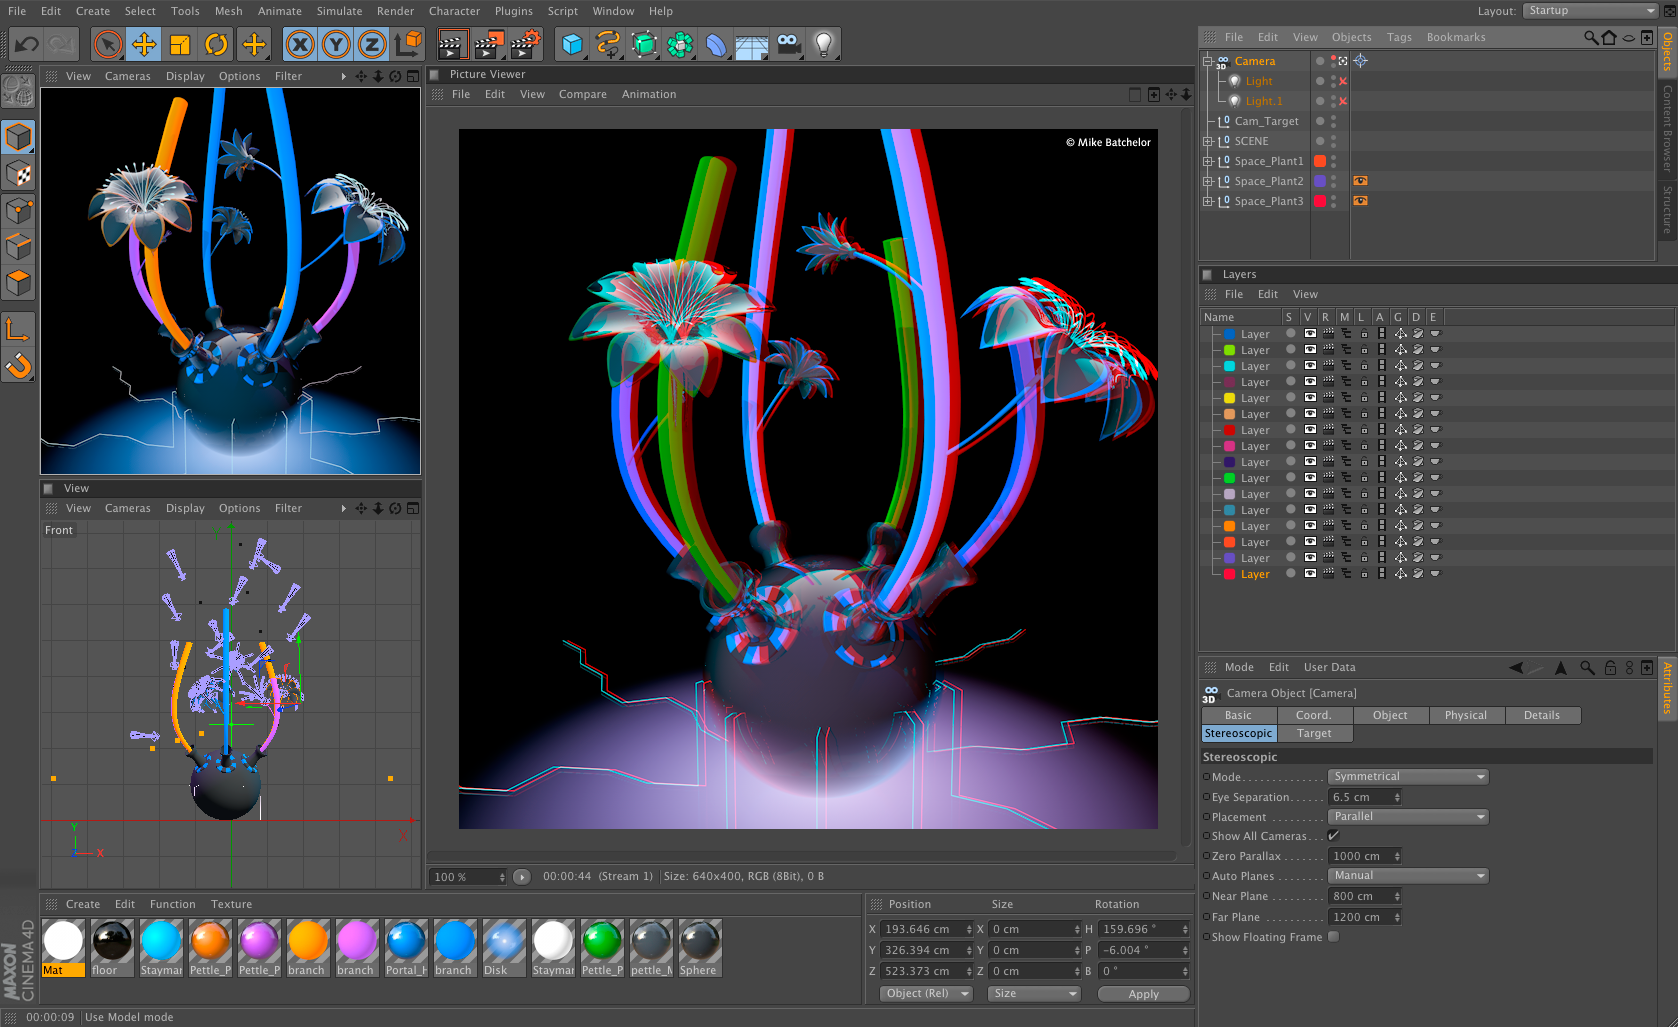Toggle visibility eye for yellow Layer row

coord(1310,398)
